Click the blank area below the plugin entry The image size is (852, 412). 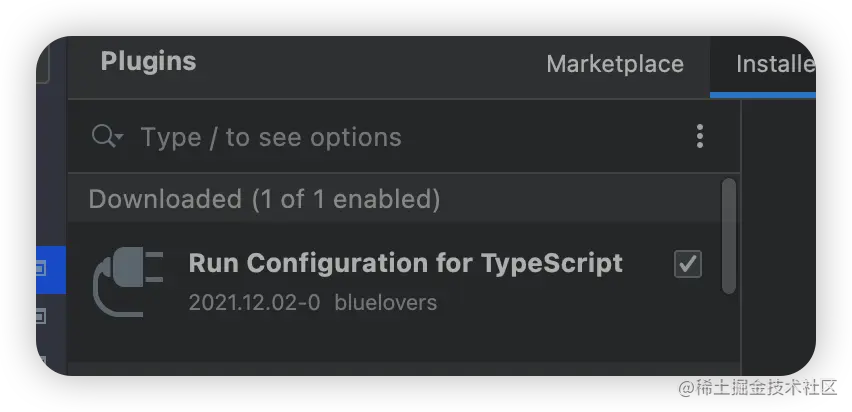(400, 345)
